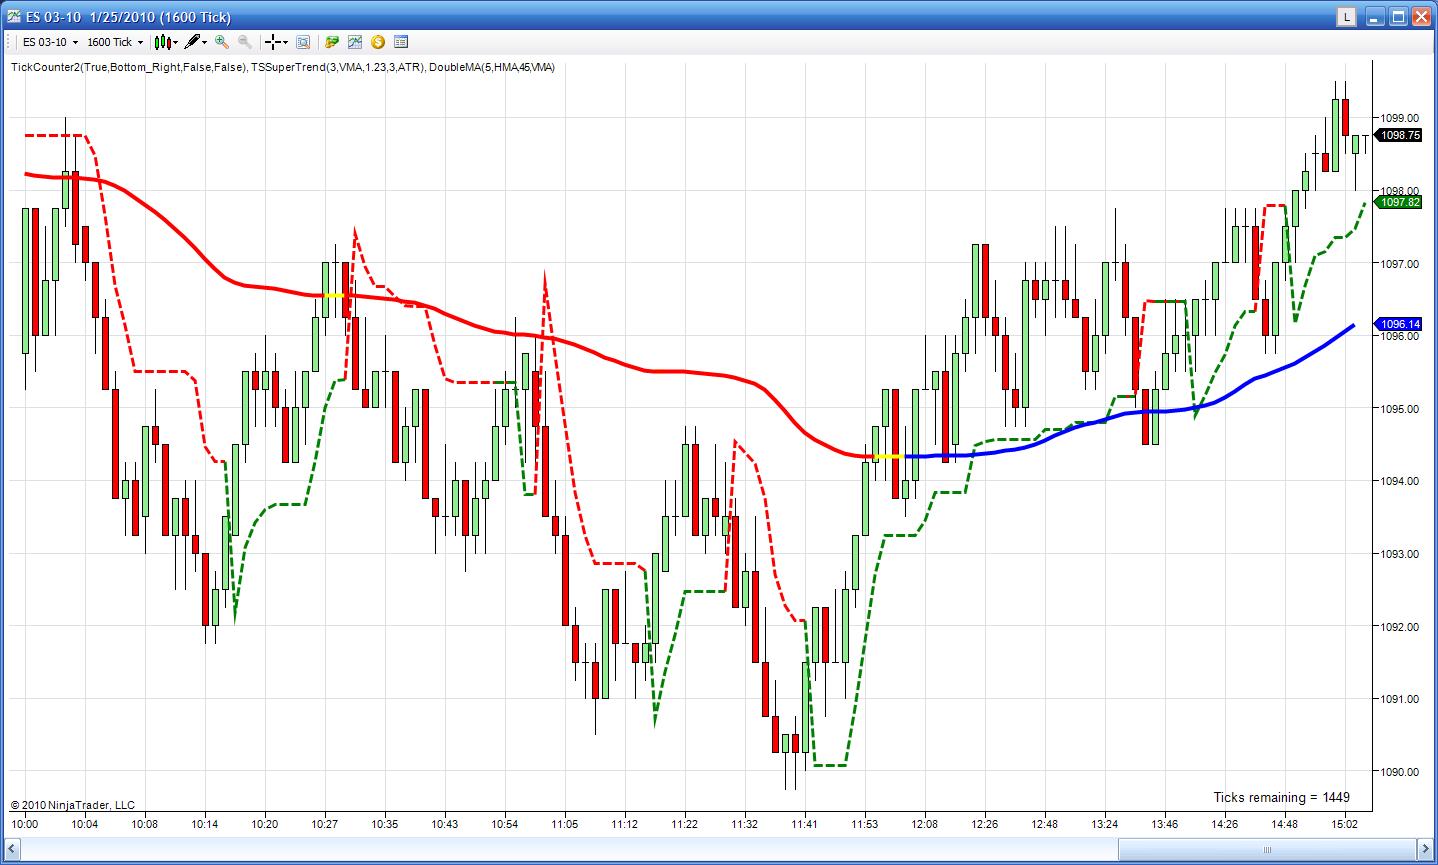Click the zoom in magnifier icon
This screenshot has height=865, width=1438.
[x=222, y=42]
